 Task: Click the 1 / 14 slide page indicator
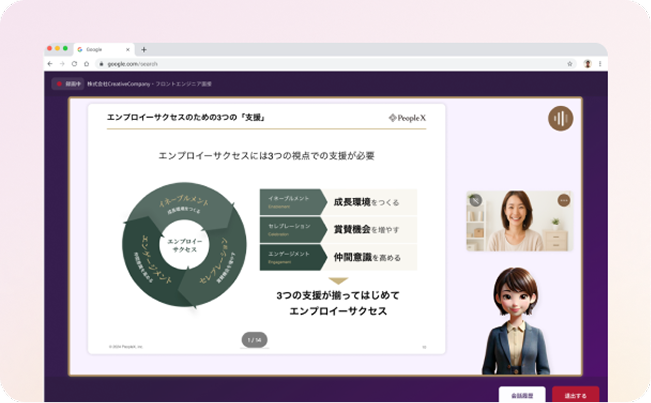point(257,341)
